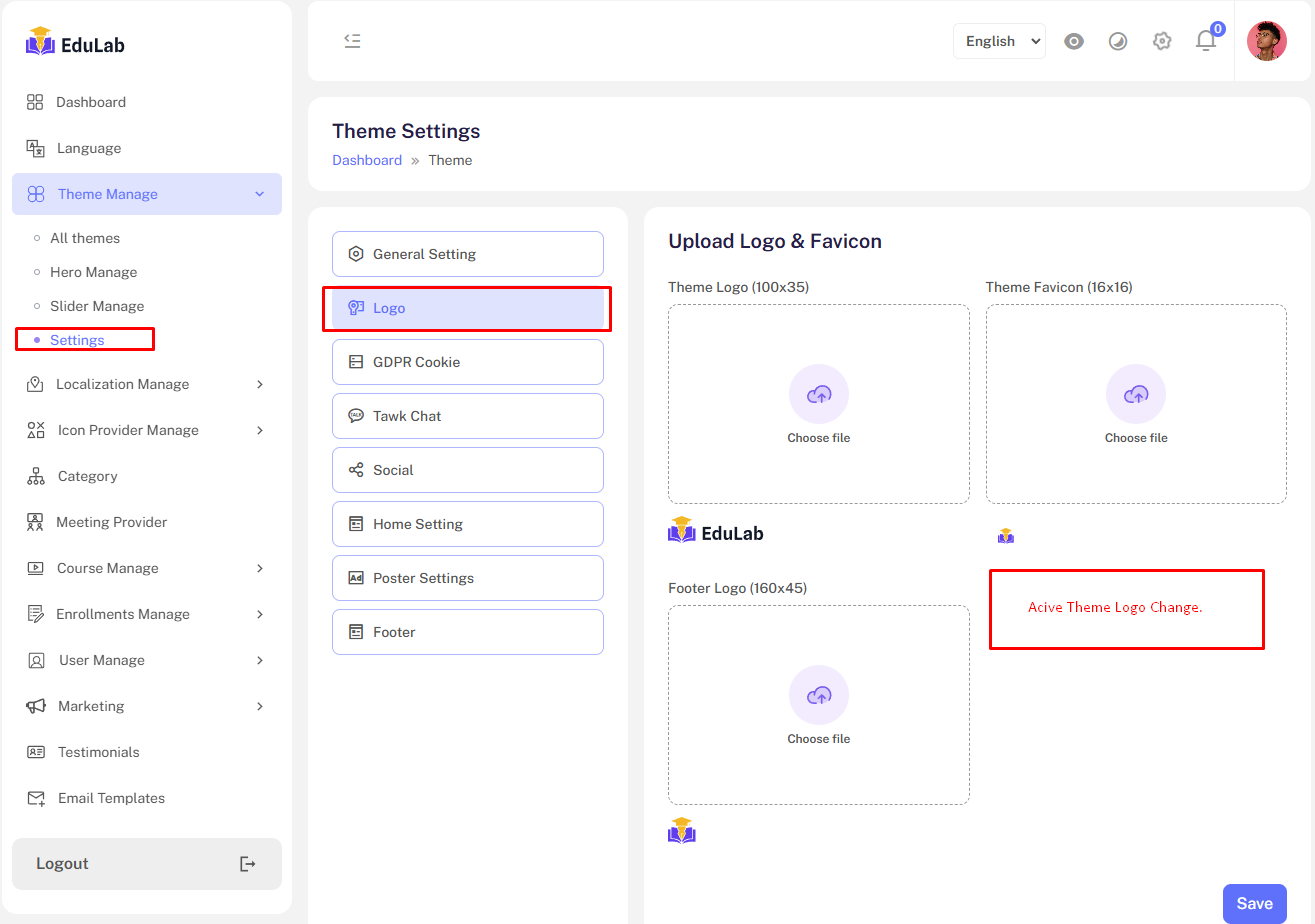Click the Theme Favicon upload cloud icon
Screen dimensions: 1315x924
pyautogui.click(x=1136, y=394)
